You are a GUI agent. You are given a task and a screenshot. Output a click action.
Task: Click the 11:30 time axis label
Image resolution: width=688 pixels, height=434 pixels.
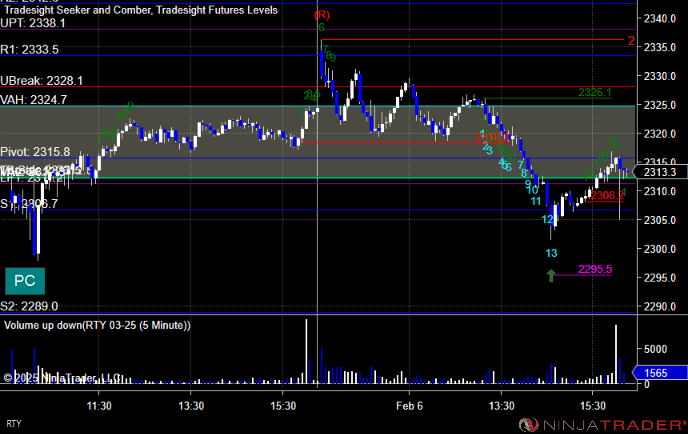coord(99,406)
